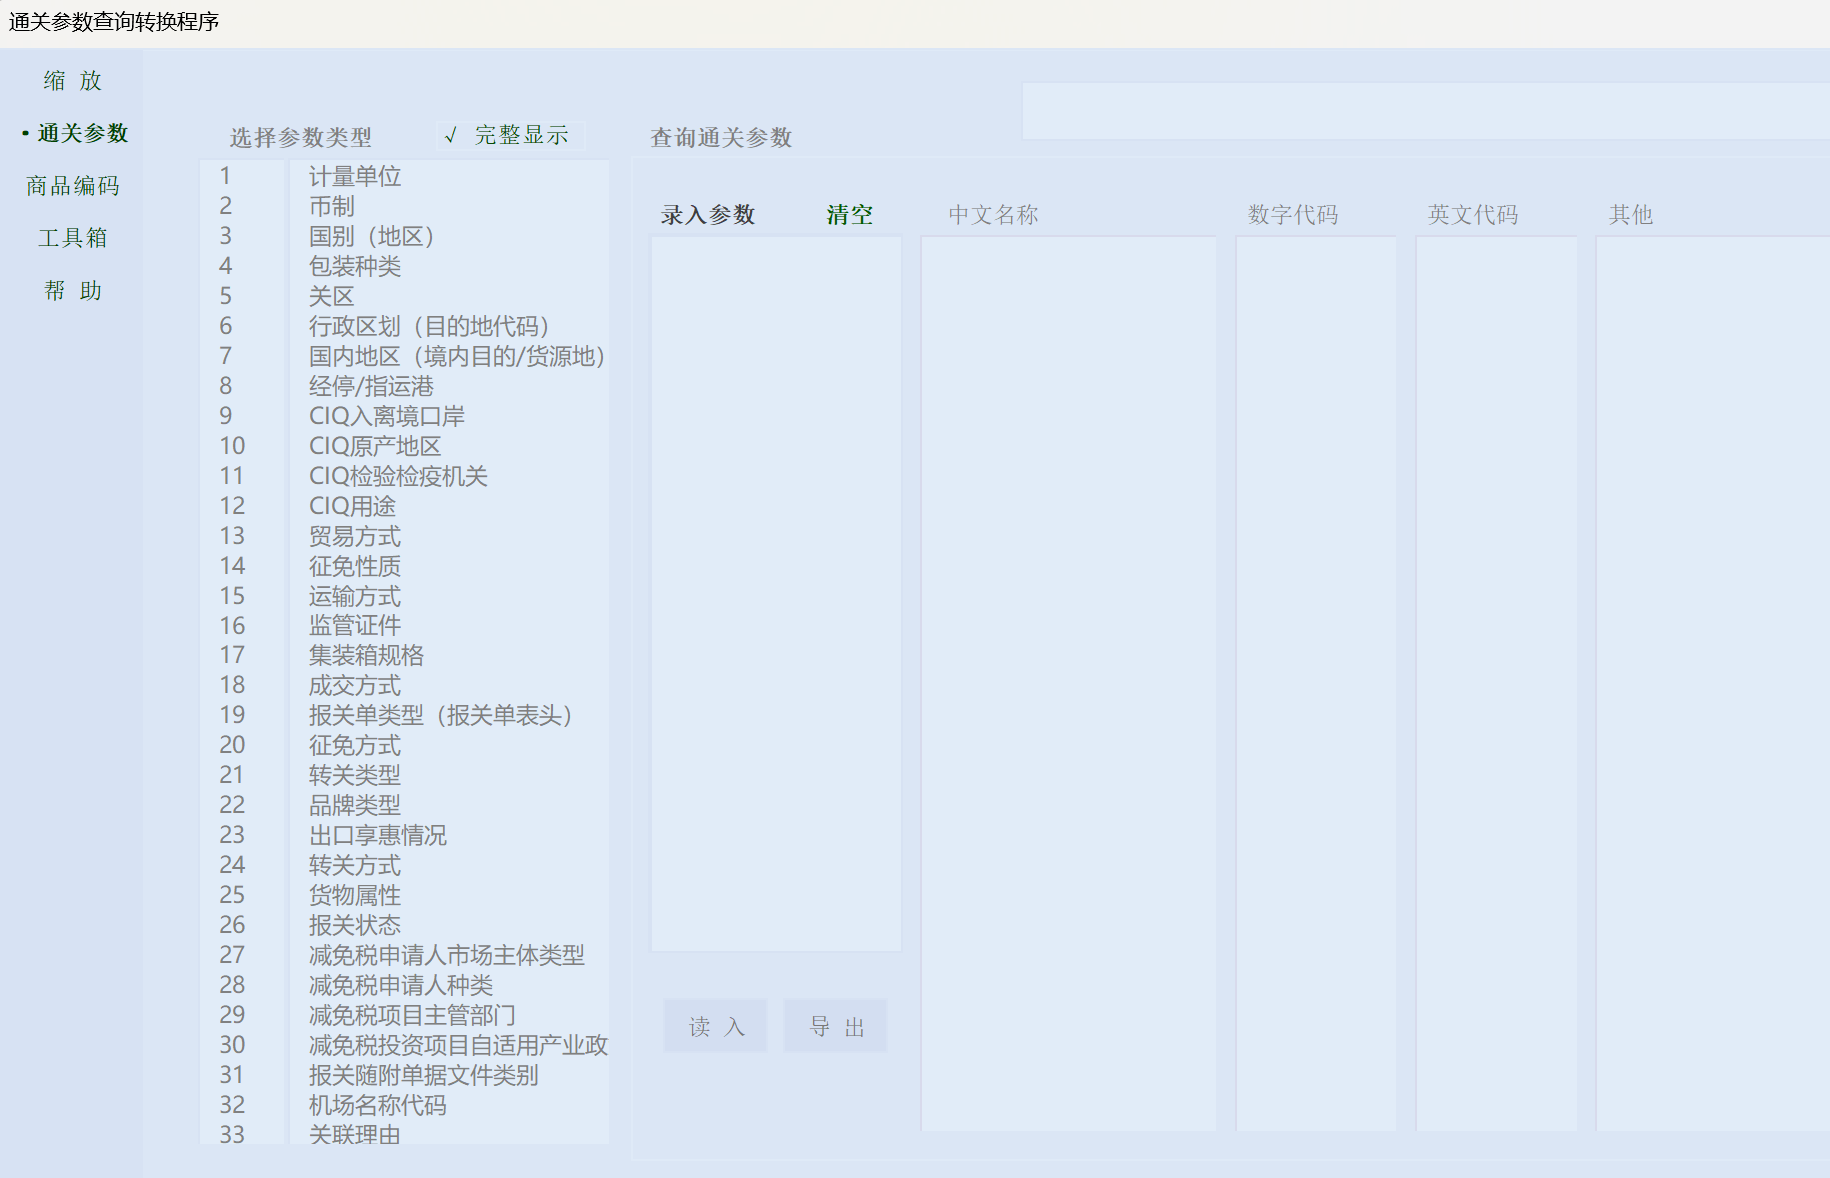Select the 通关参数 sidebar item
This screenshot has height=1178, width=1830.
(82, 133)
